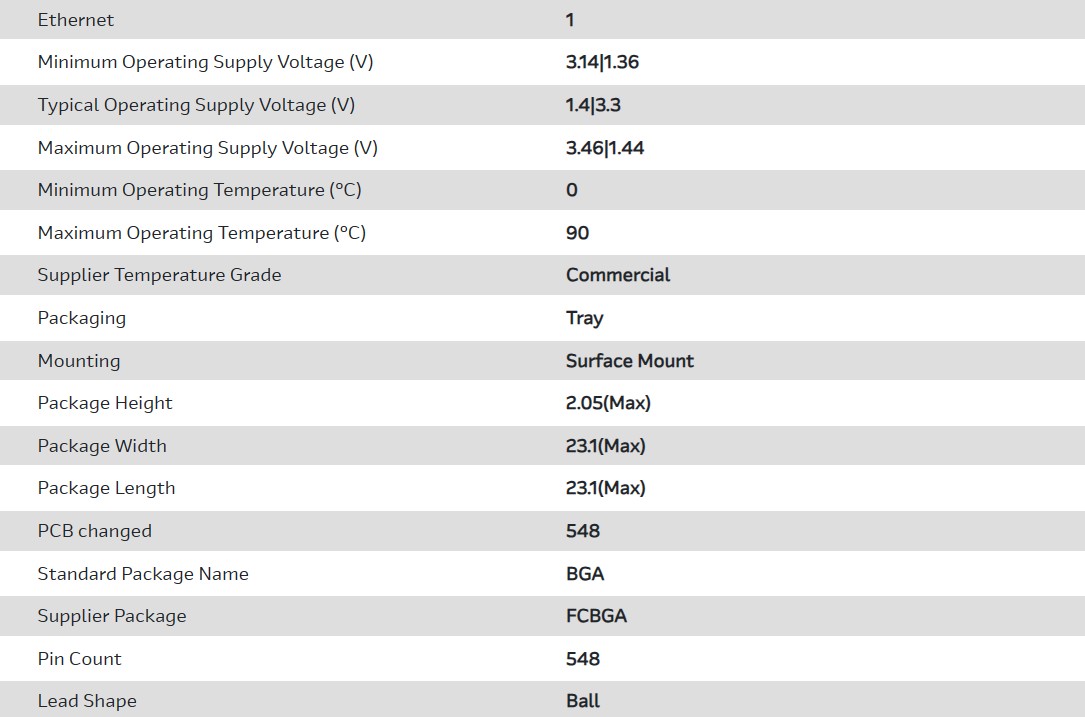Screen dimensions: 1085x717
Task: Click the Package Width label
Action: click(x=102, y=446)
